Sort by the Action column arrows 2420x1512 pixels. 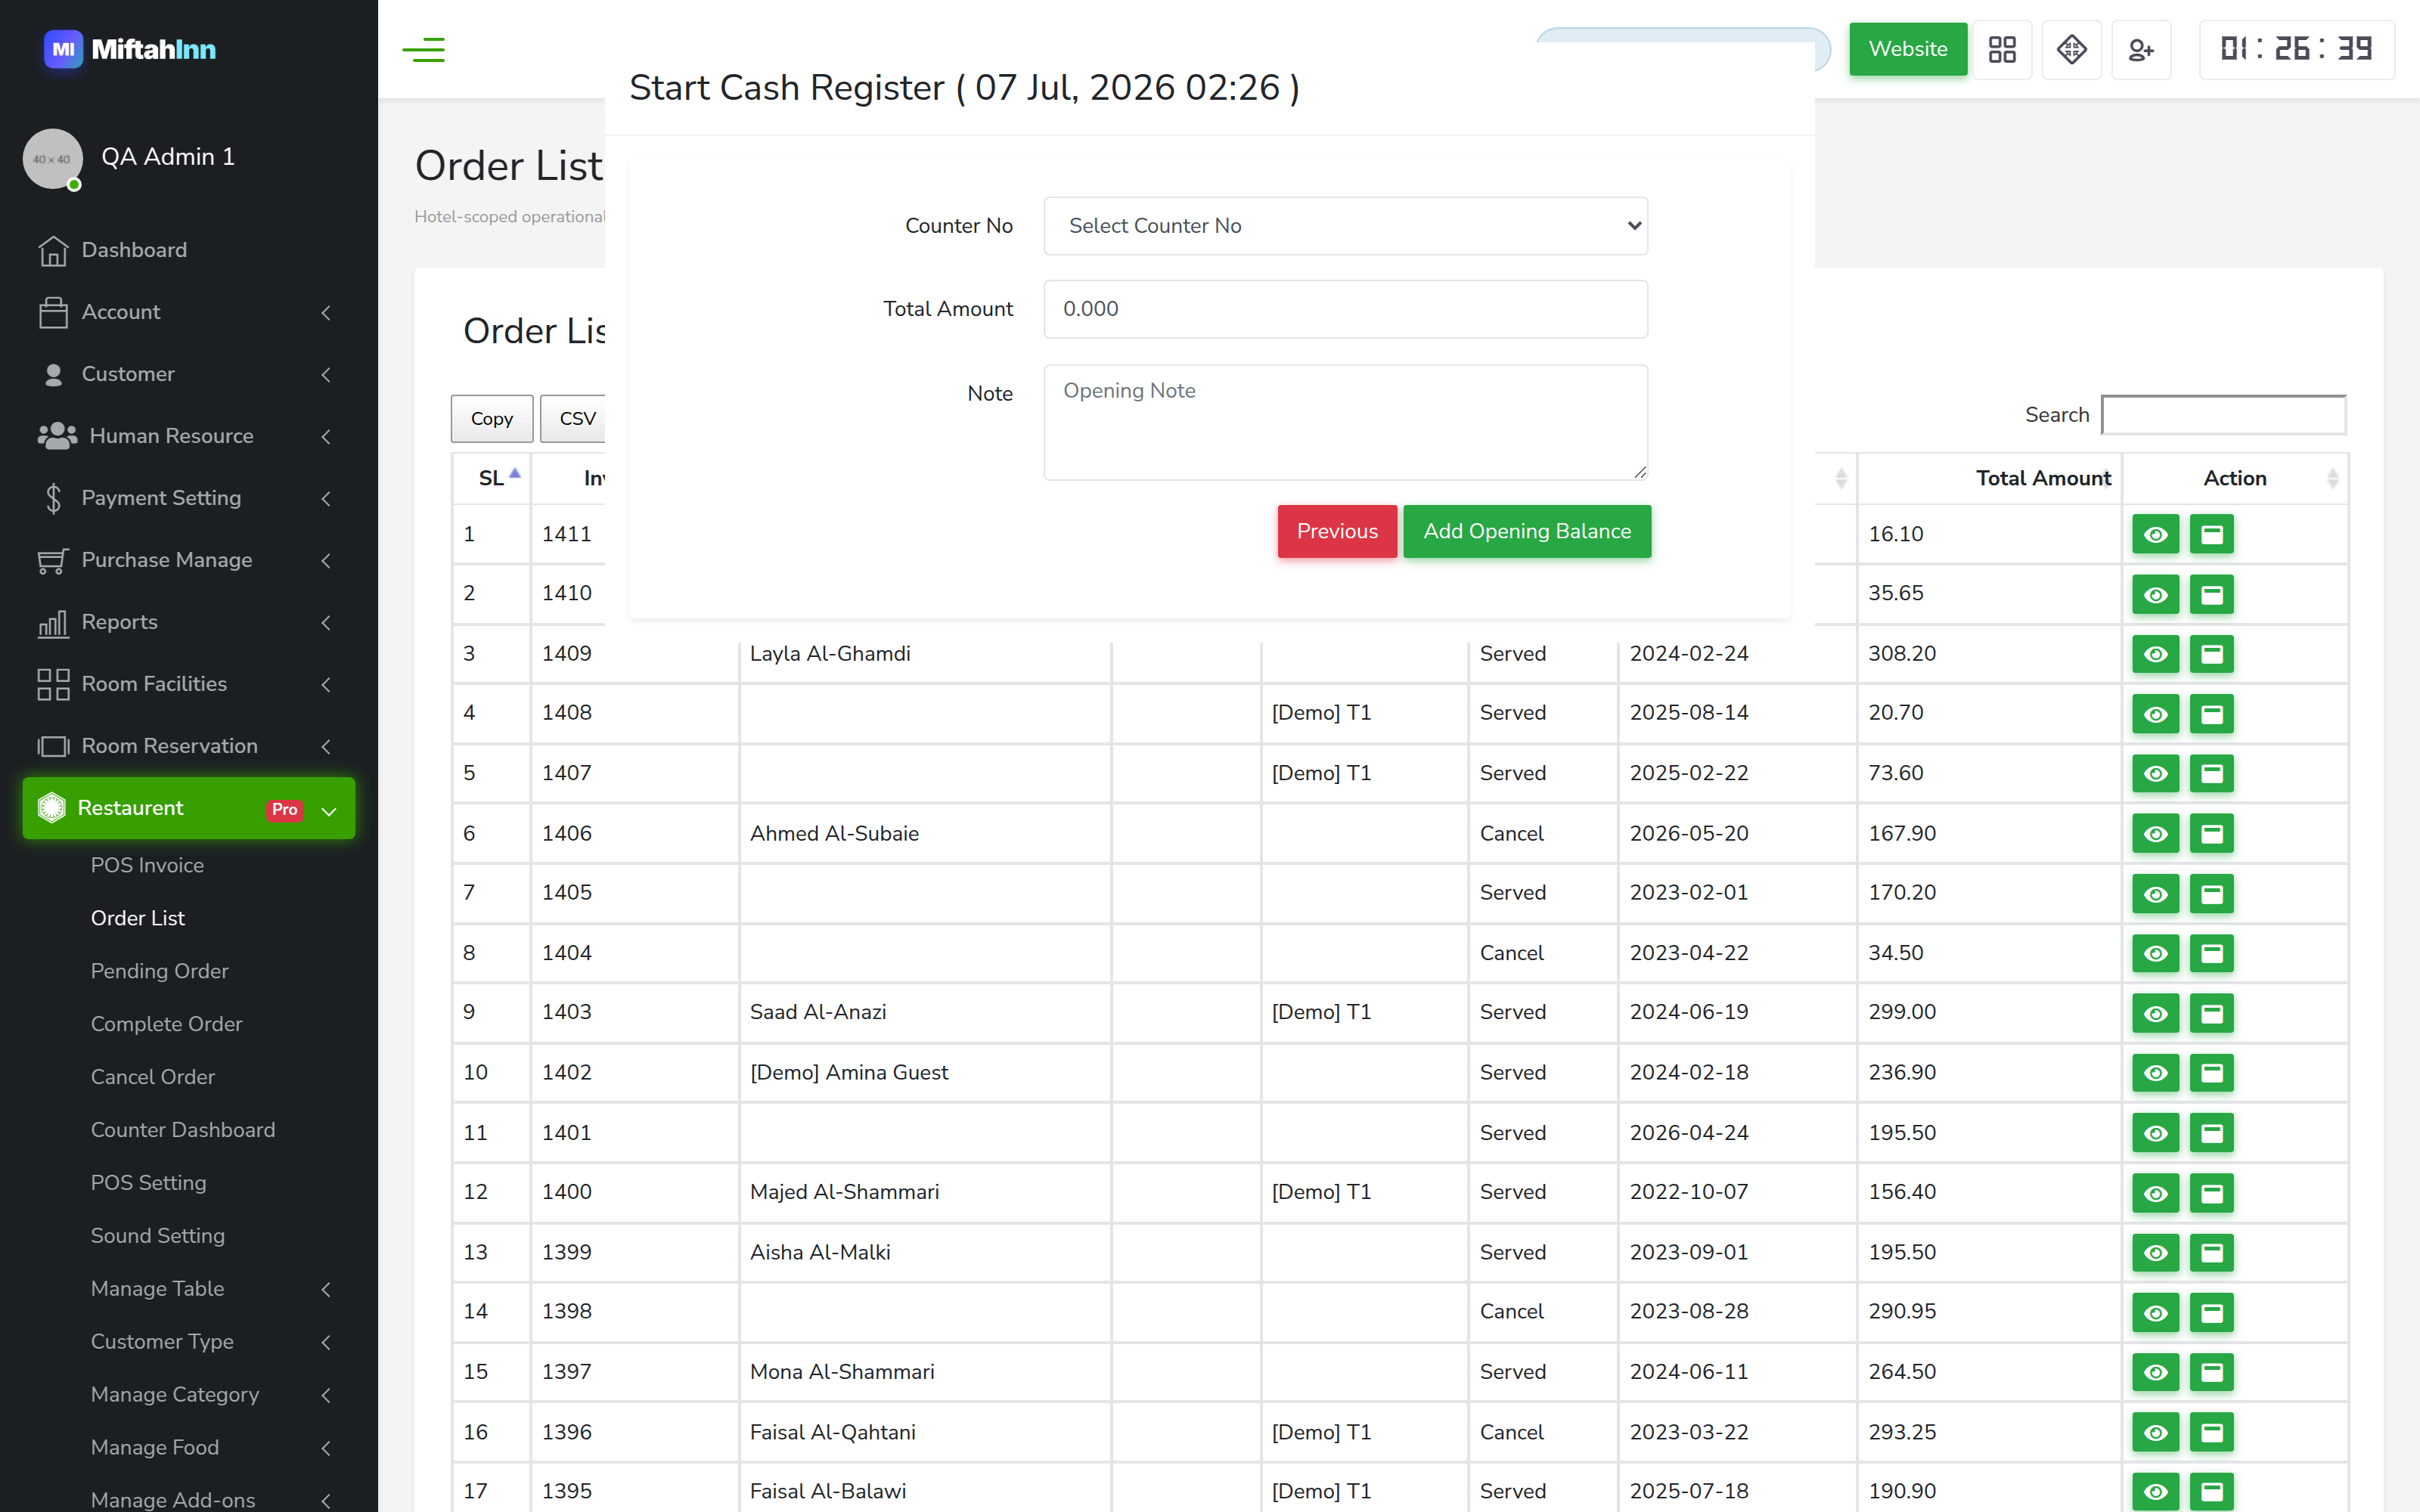click(x=2332, y=479)
